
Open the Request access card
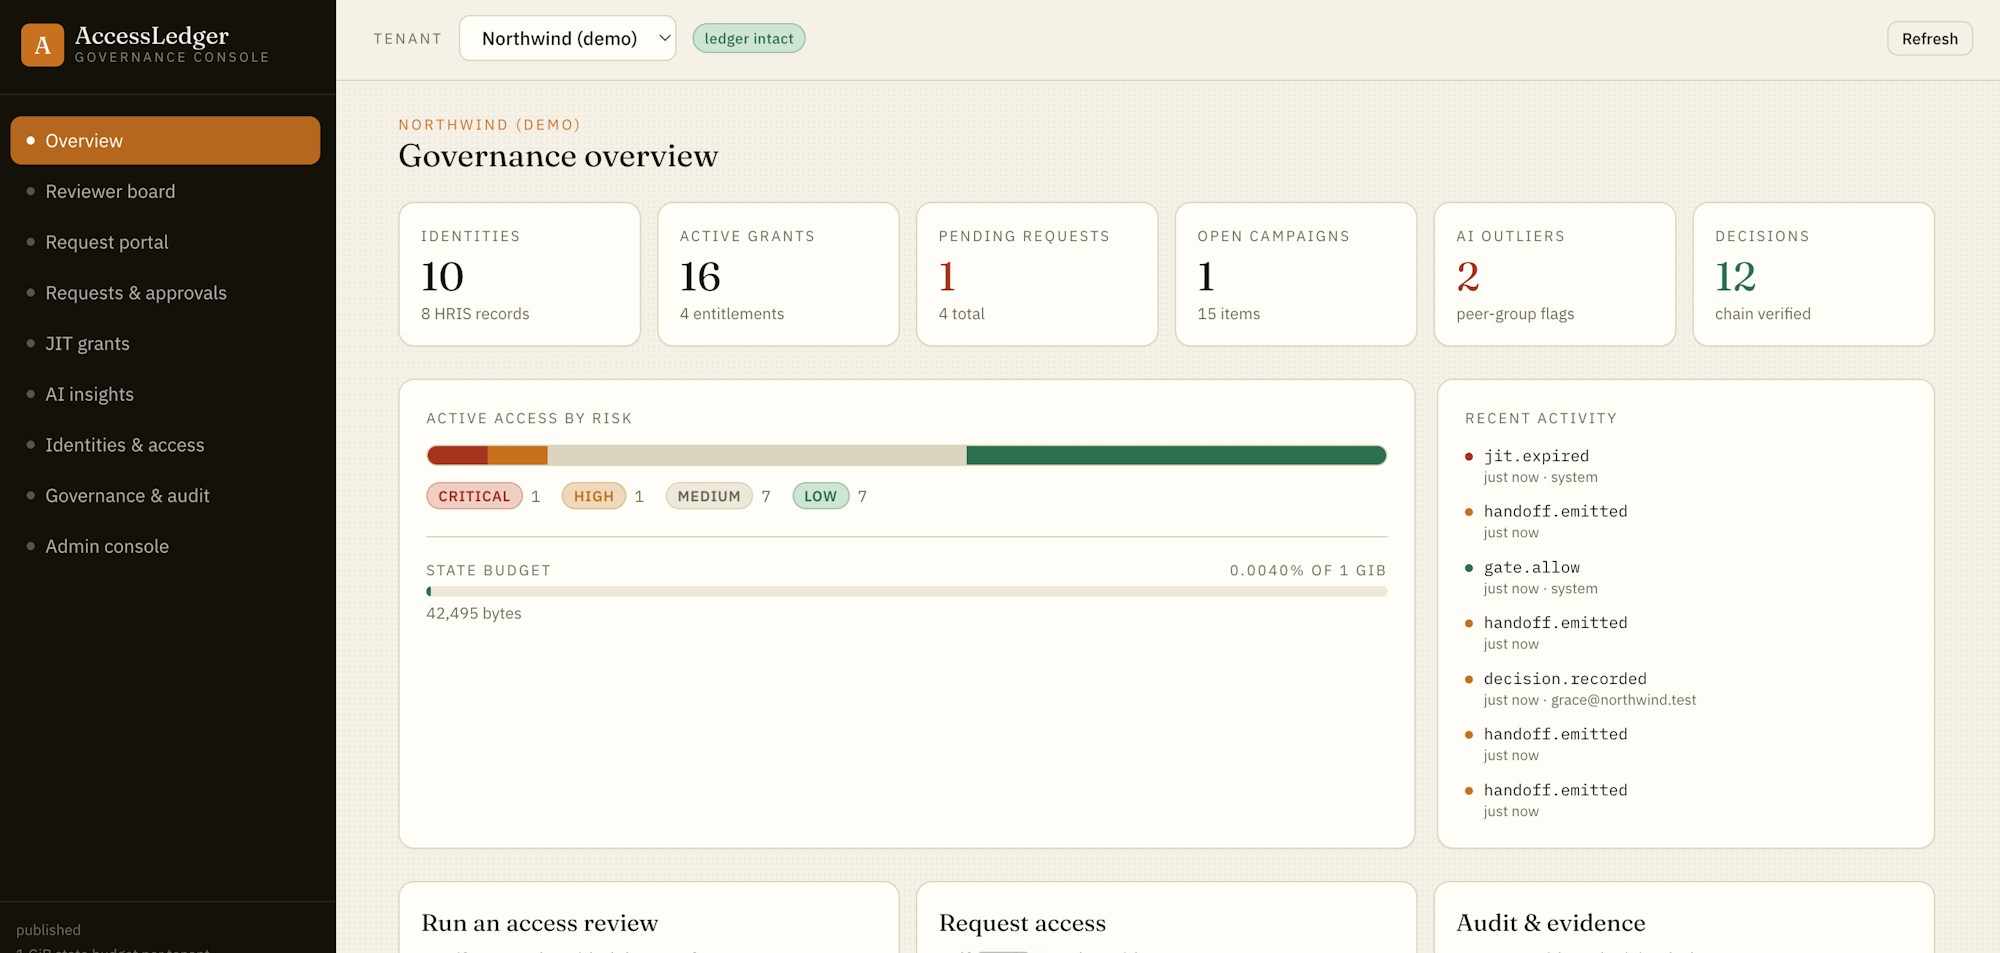1166,917
